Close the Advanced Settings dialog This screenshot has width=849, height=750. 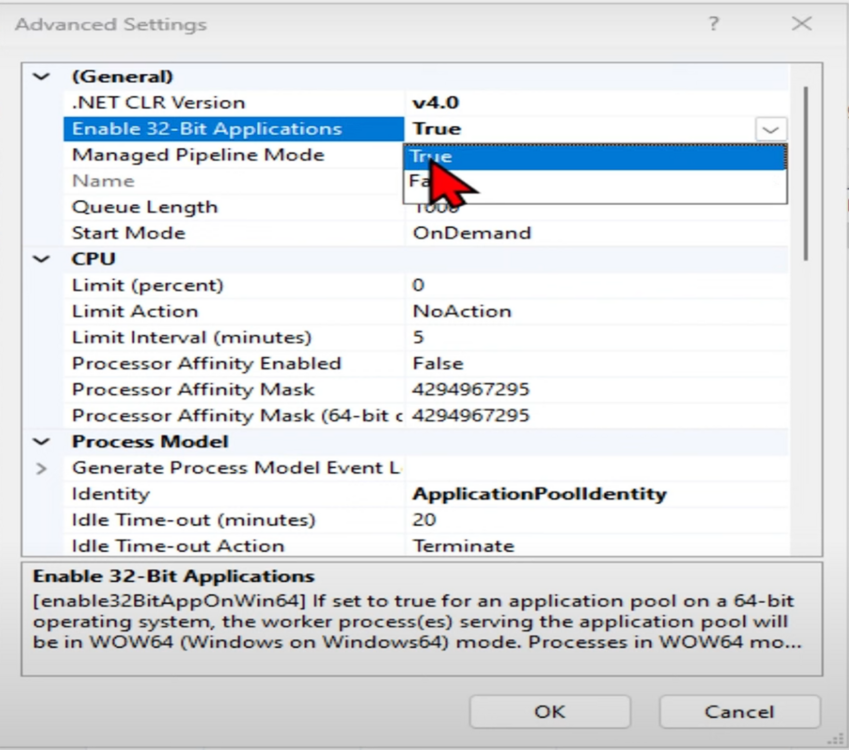point(801,24)
